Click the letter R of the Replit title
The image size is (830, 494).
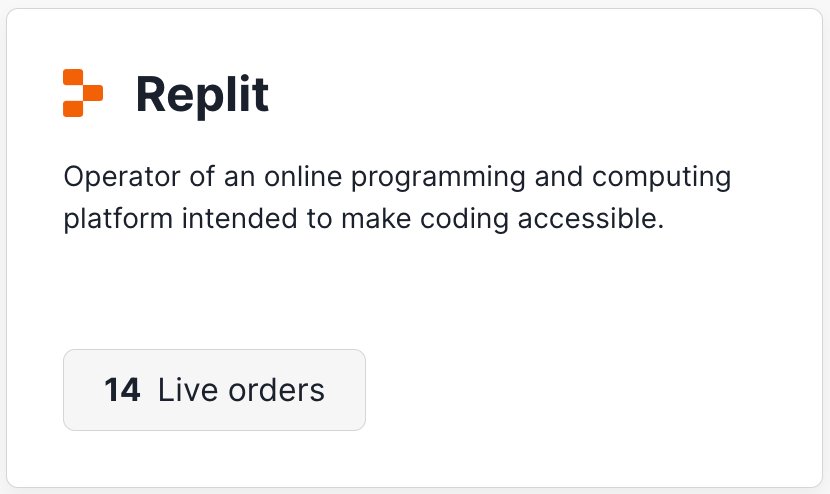pos(152,94)
